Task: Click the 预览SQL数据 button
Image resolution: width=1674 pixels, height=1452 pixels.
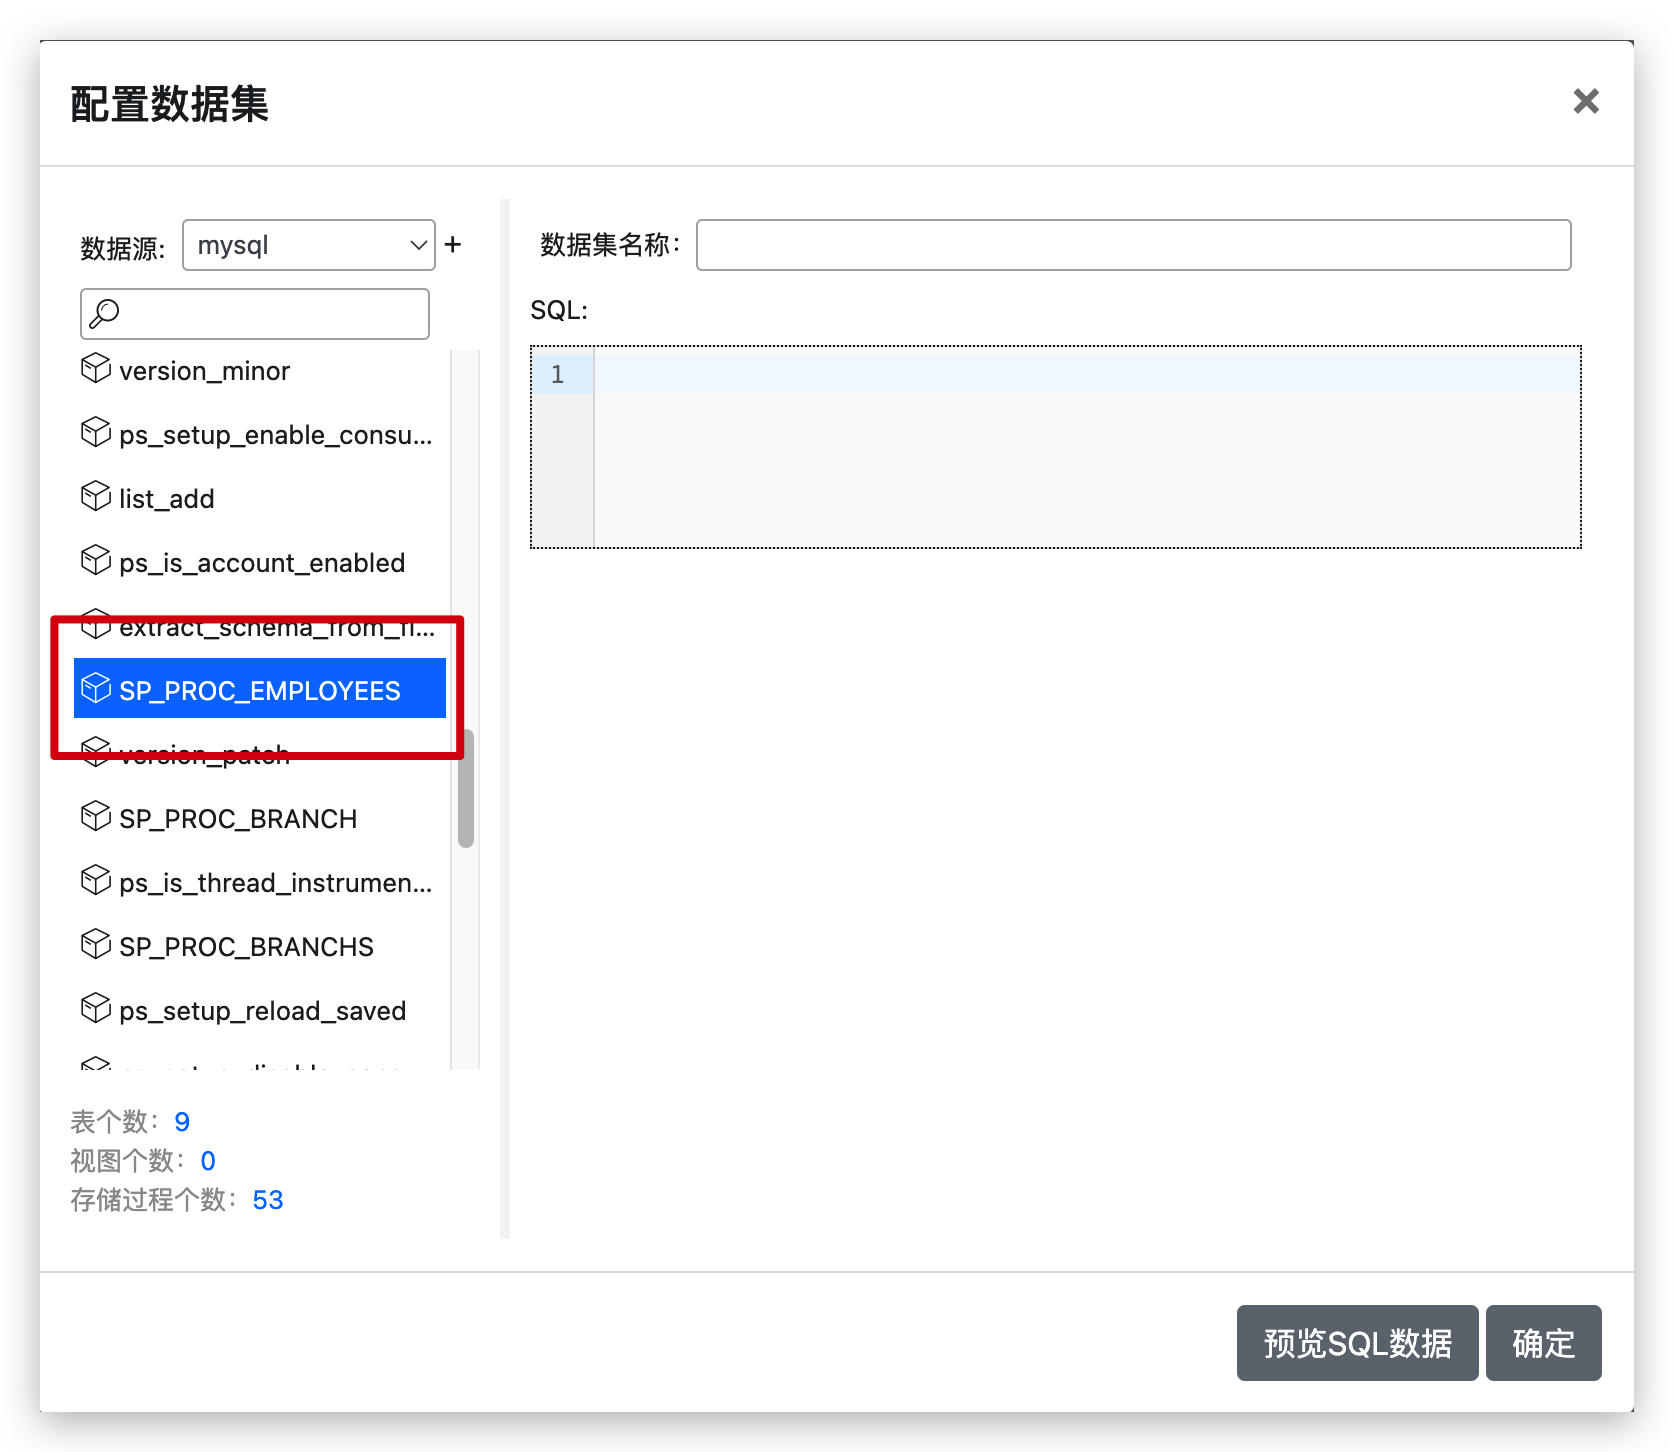Action: [x=1357, y=1343]
